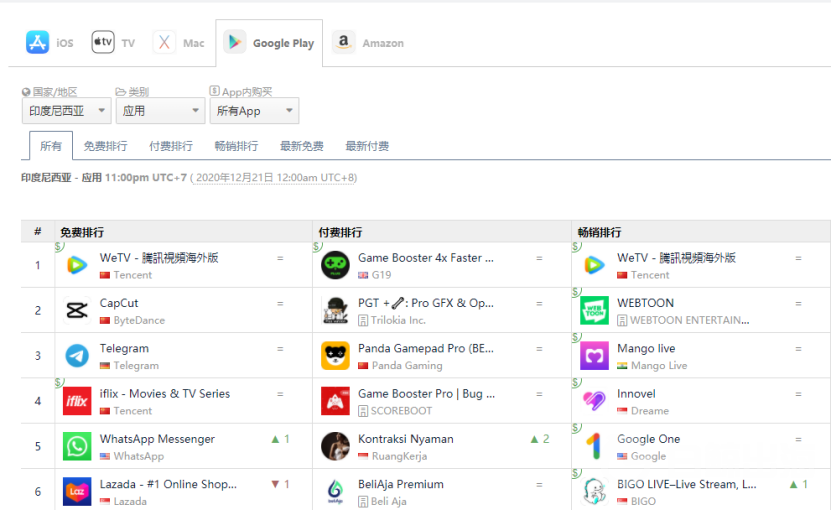Click the Panda Gamepad Pro icon

(335, 355)
